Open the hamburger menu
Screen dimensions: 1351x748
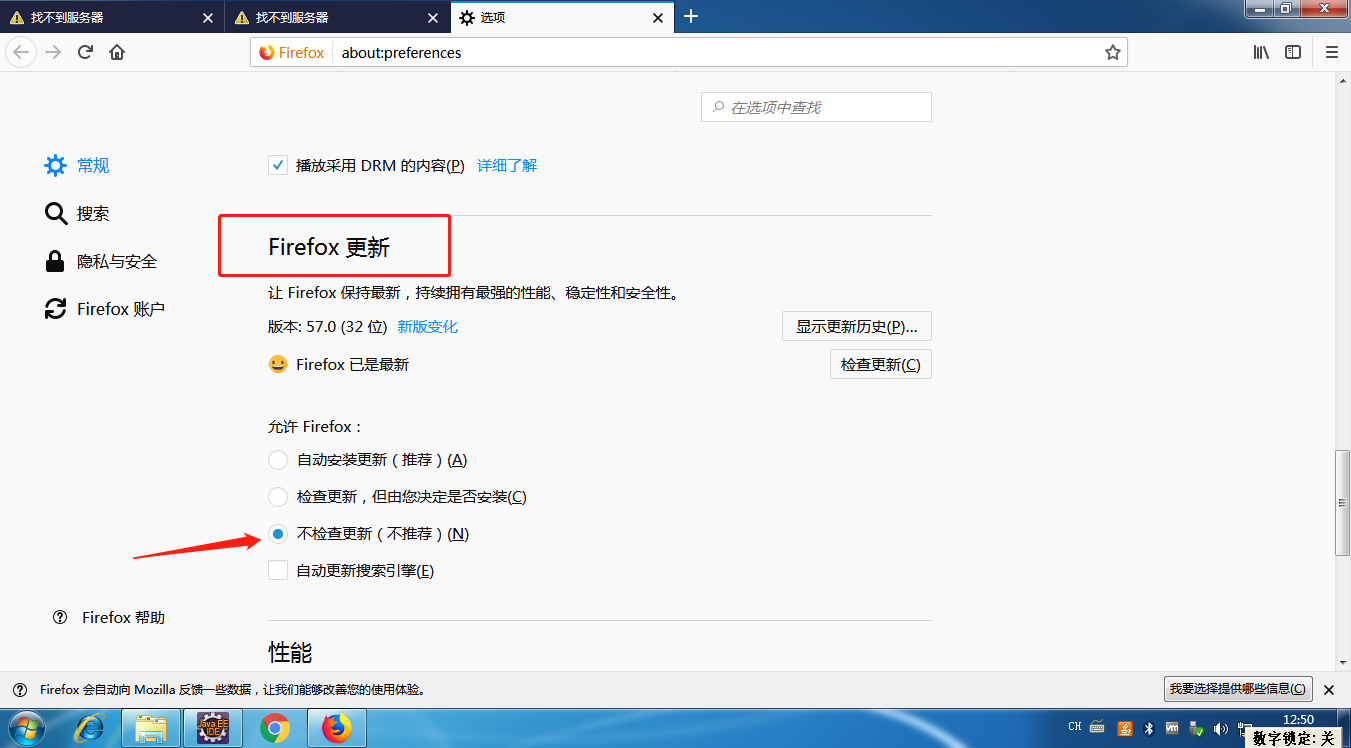[x=1331, y=52]
